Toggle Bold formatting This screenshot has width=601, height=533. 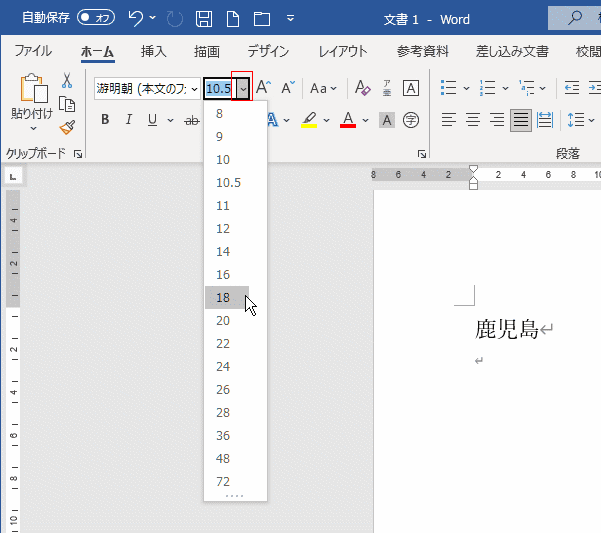(105, 120)
